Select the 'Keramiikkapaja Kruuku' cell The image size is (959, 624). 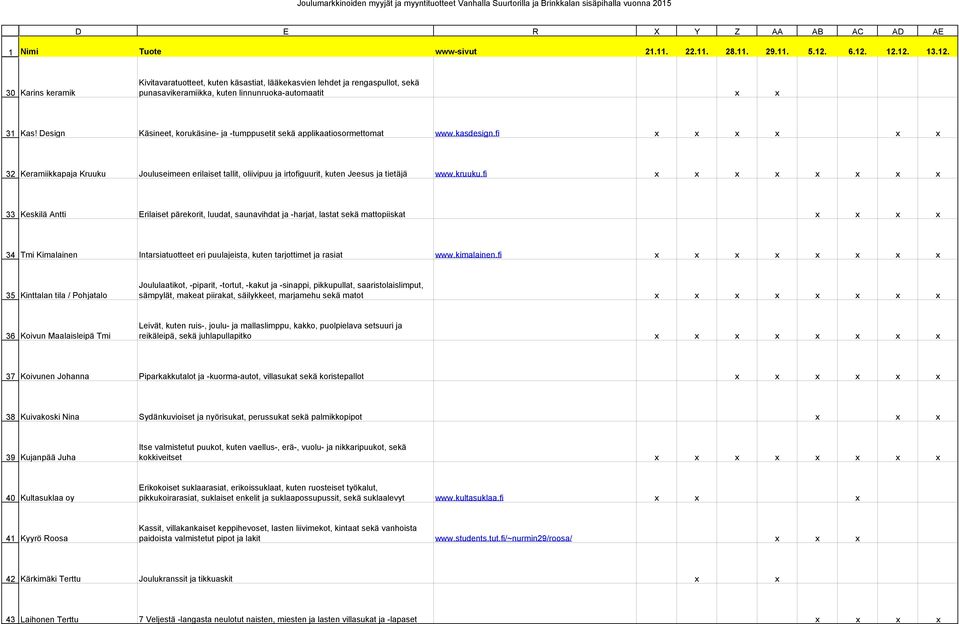coord(78,158)
